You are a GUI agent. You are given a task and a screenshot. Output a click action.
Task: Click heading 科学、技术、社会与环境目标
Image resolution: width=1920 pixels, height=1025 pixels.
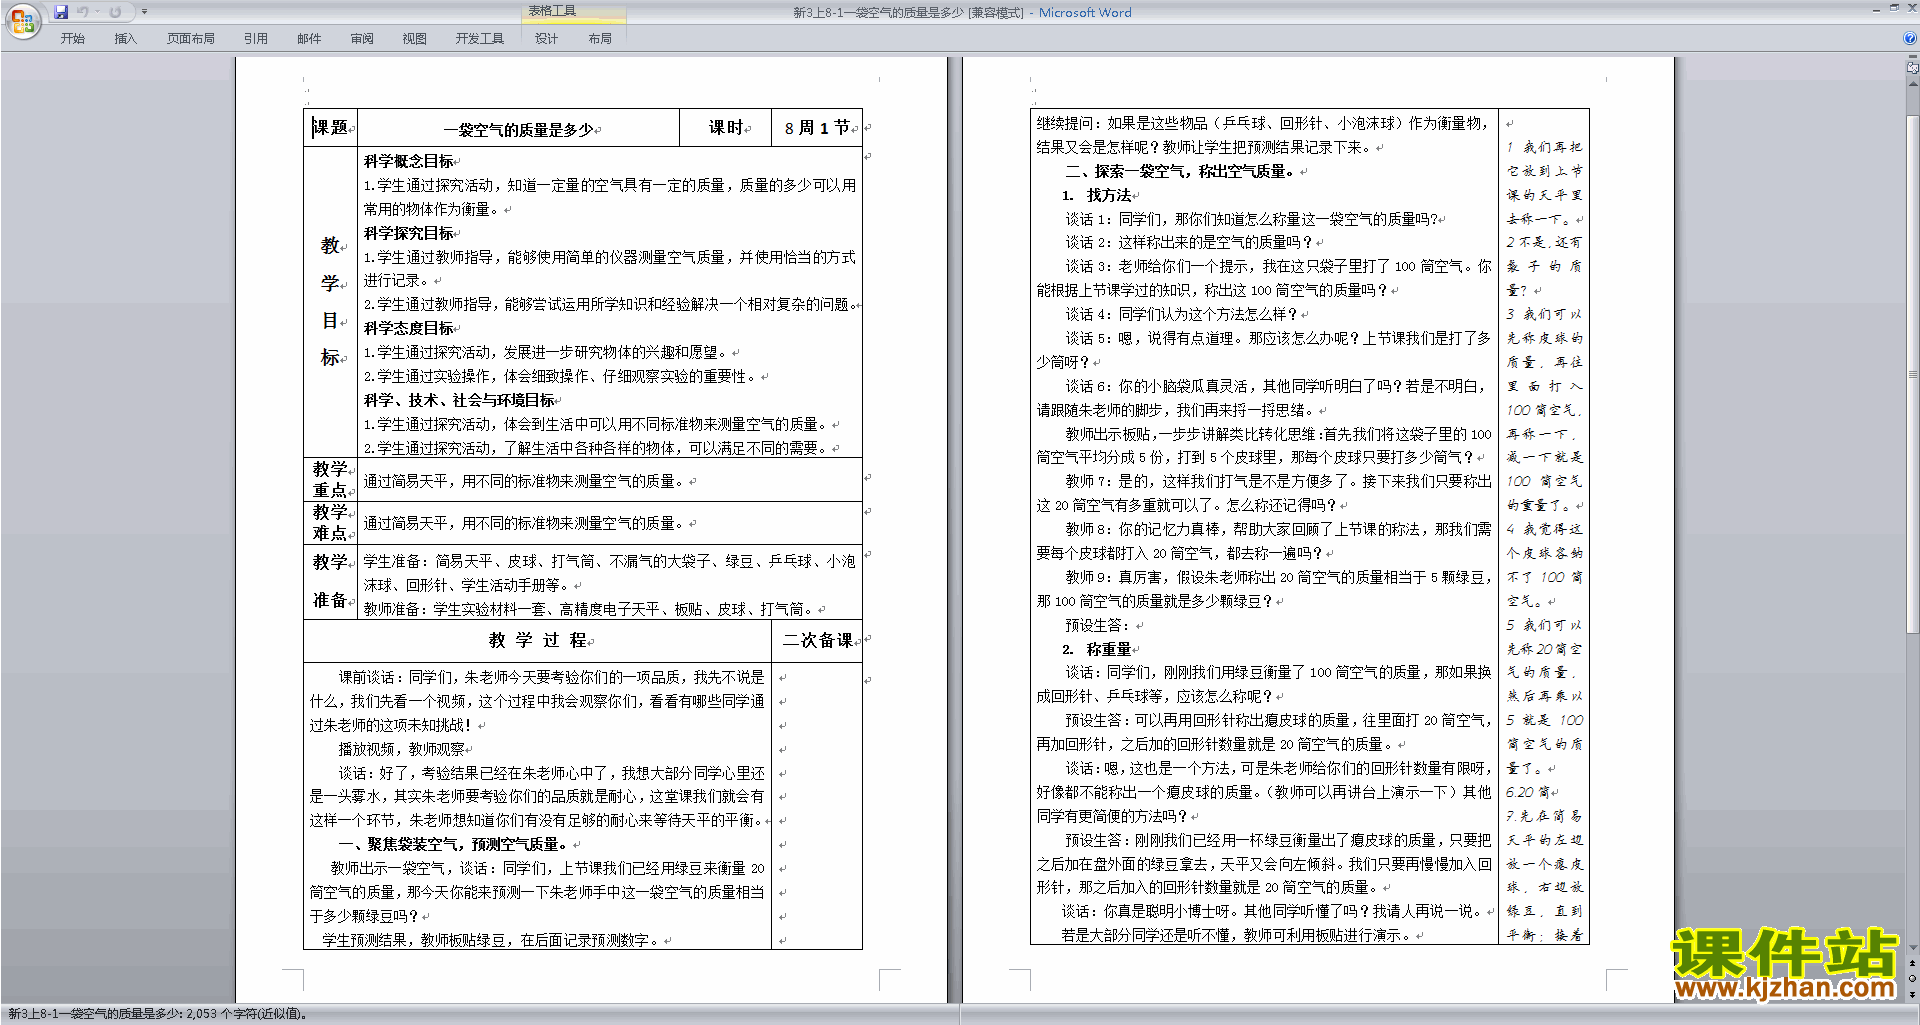[x=459, y=400]
